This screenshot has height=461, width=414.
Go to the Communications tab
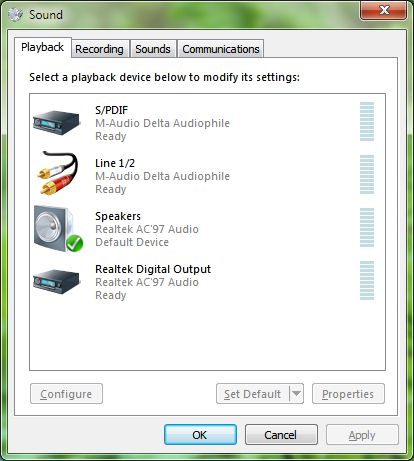[221, 49]
